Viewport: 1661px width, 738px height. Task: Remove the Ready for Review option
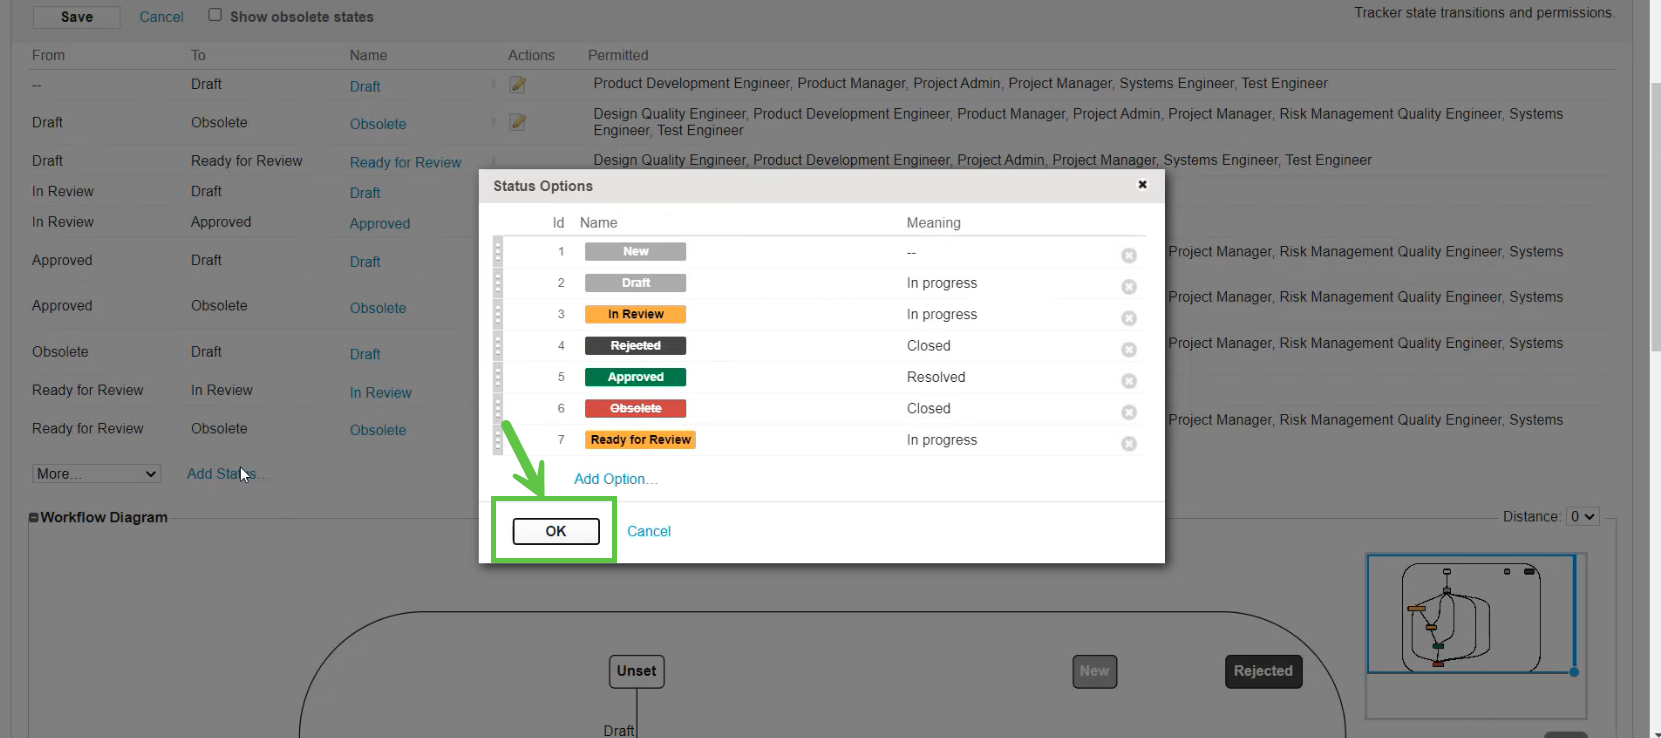[1128, 444]
